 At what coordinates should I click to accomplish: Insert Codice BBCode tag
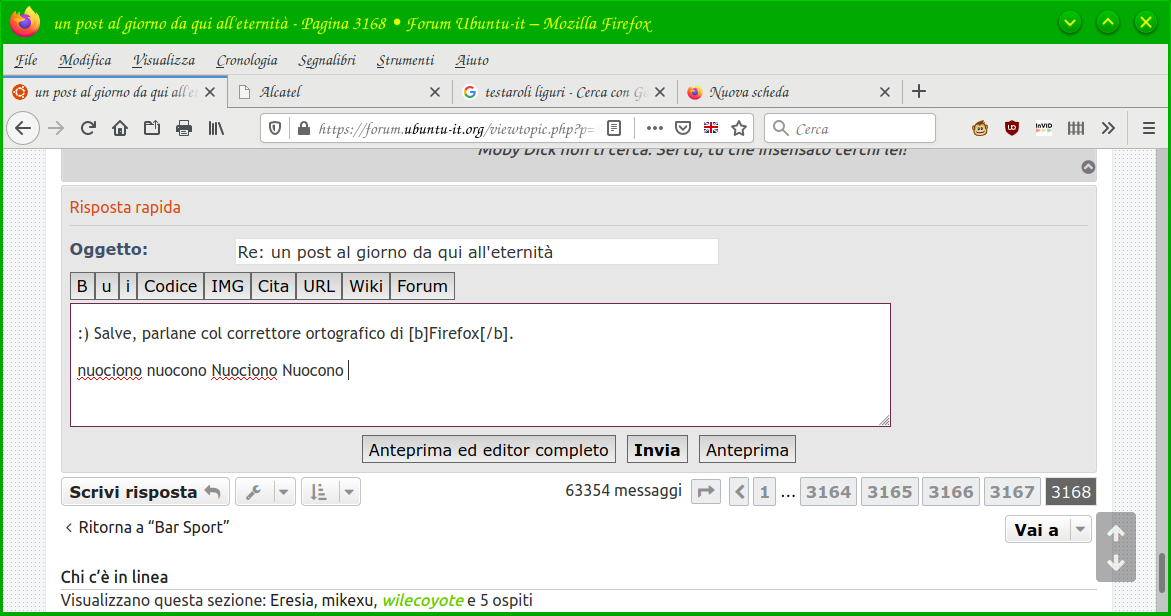[x=170, y=286]
